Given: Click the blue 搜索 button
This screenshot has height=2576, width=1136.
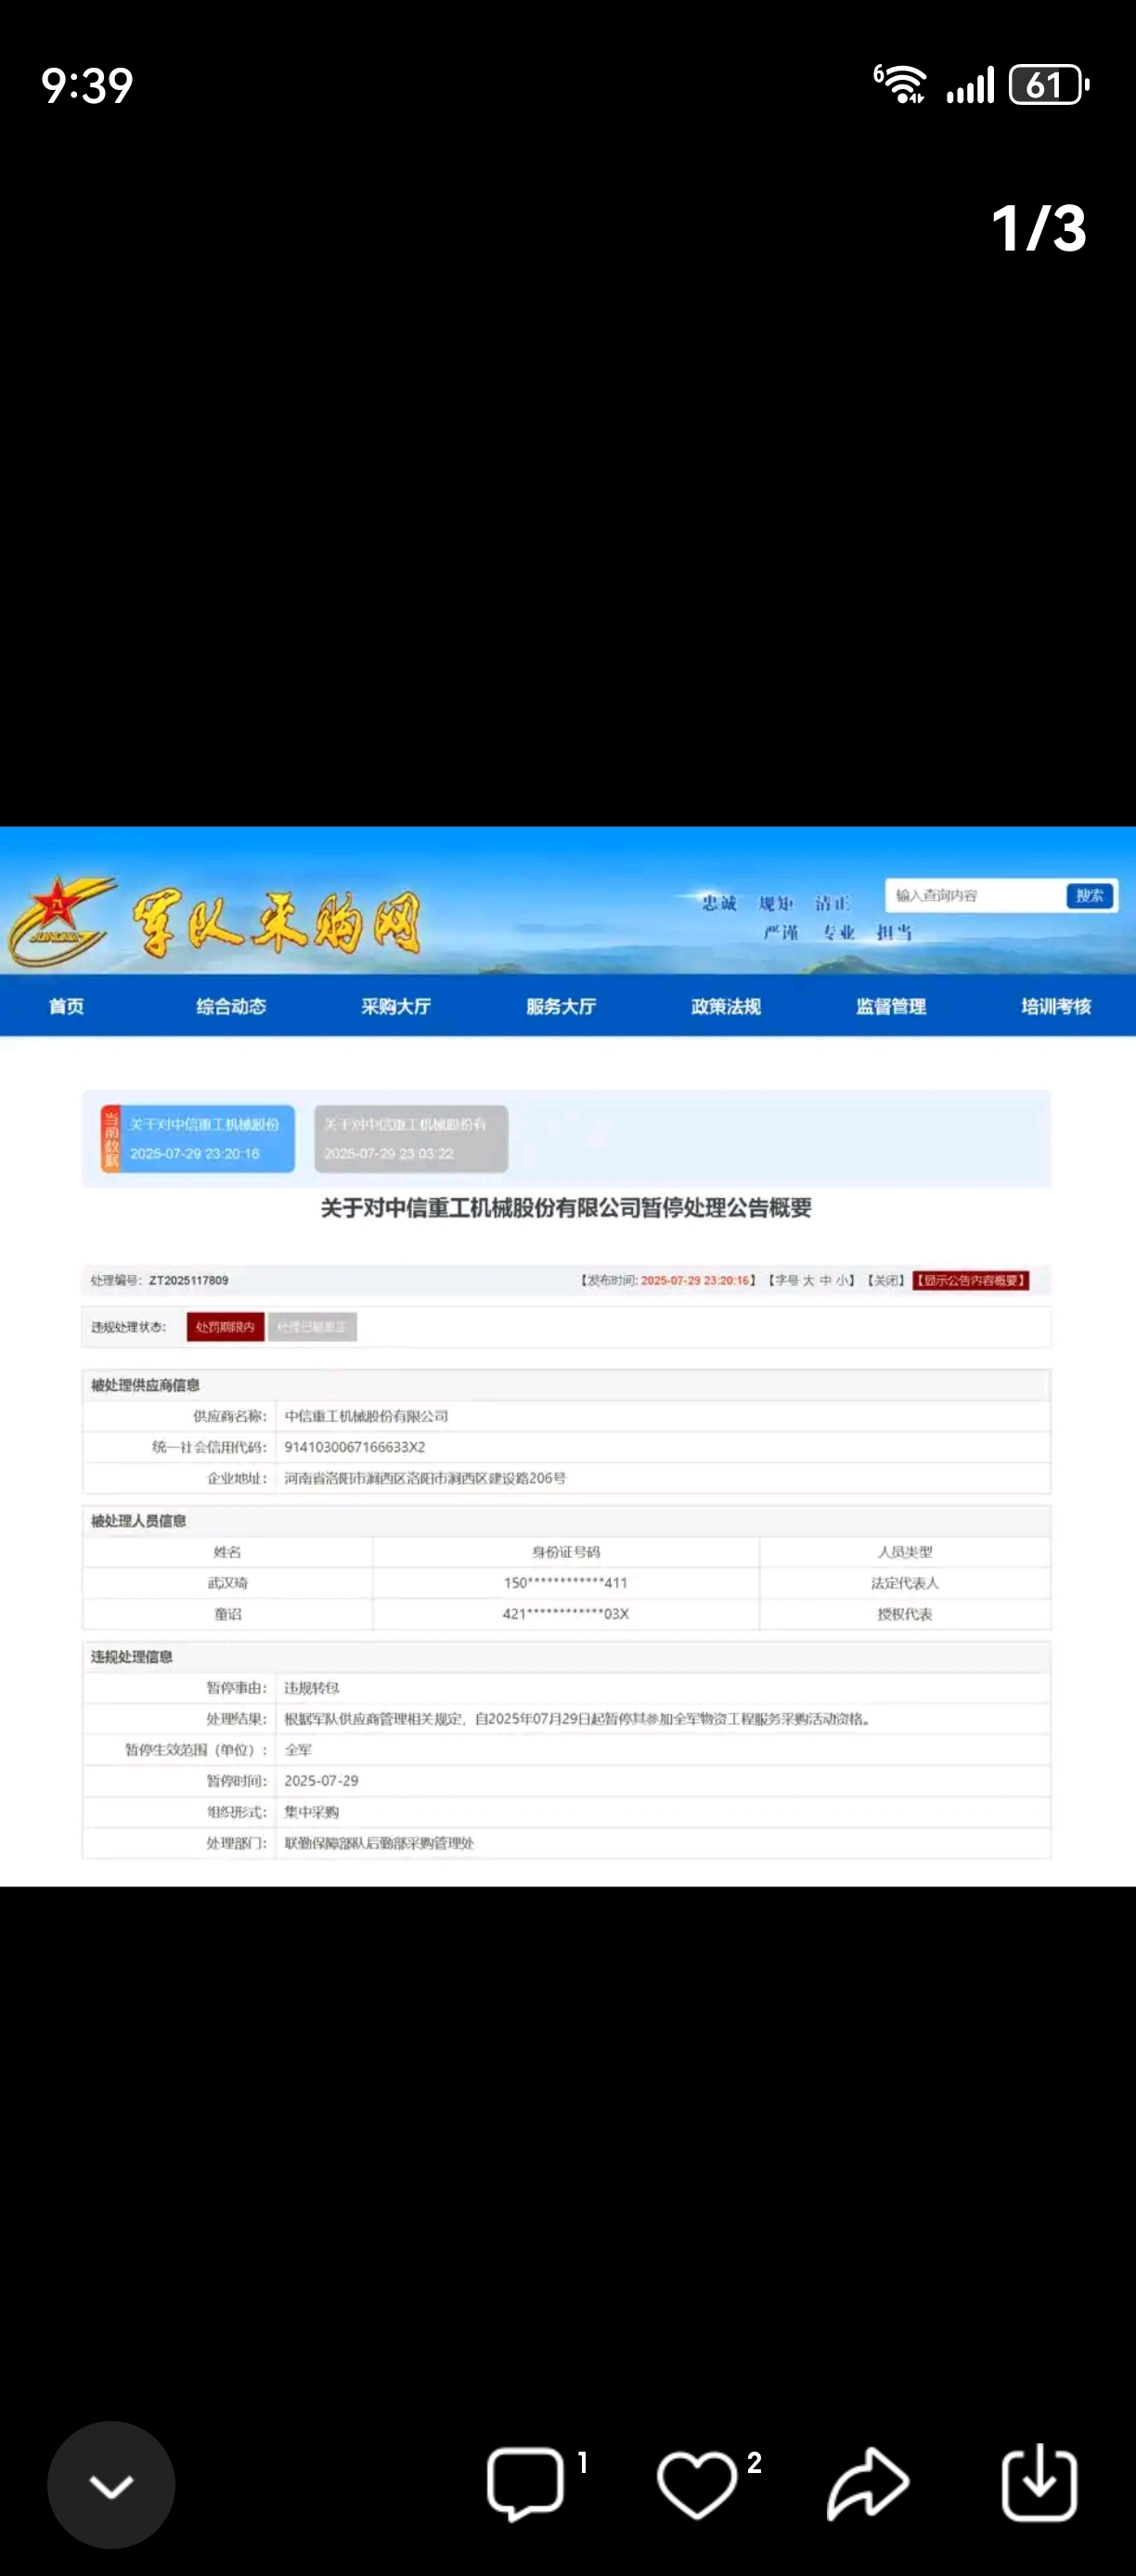Looking at the screenshot, I should click(1089, 895).
